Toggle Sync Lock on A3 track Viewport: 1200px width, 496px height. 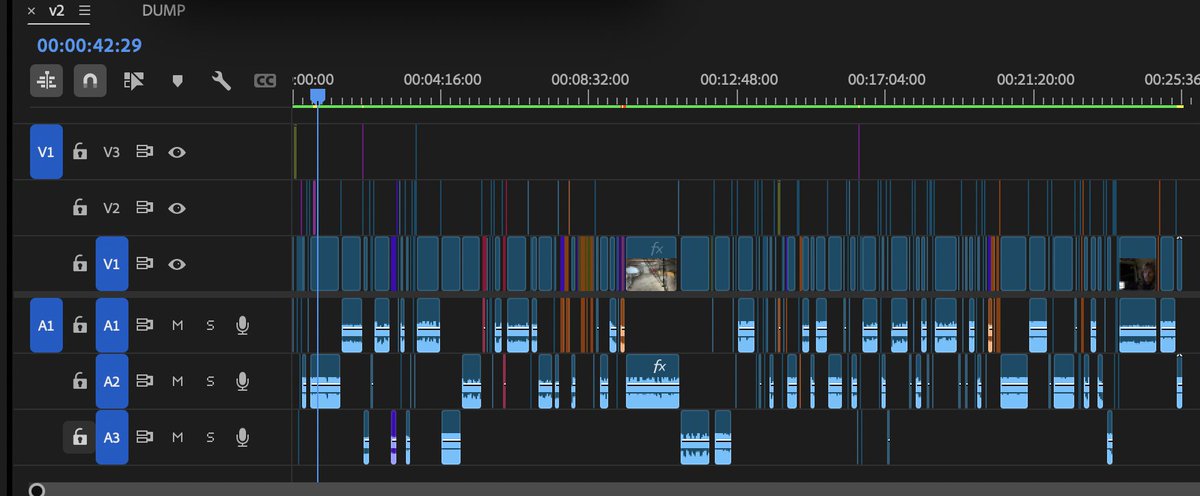pyautogui.click(x=145, y=437)
